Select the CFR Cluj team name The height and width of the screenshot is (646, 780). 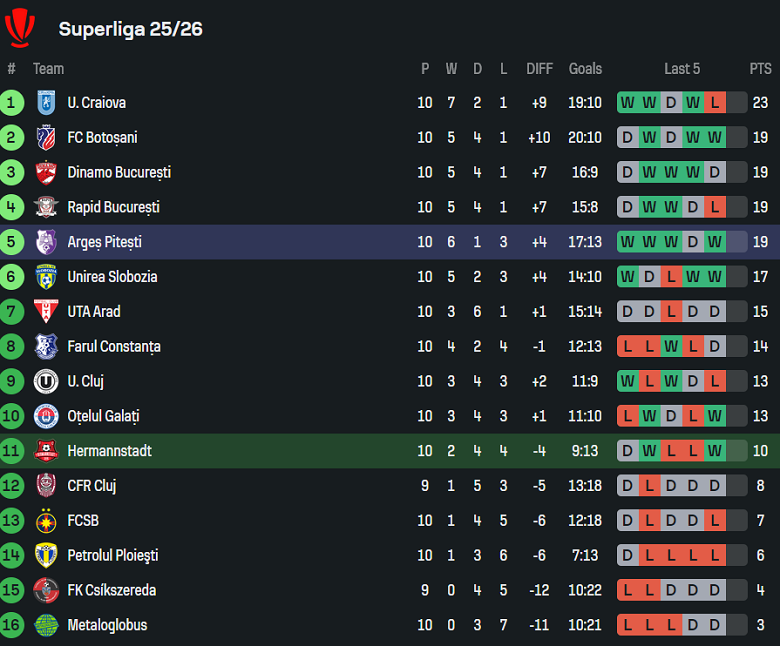[x=92, y=486]
